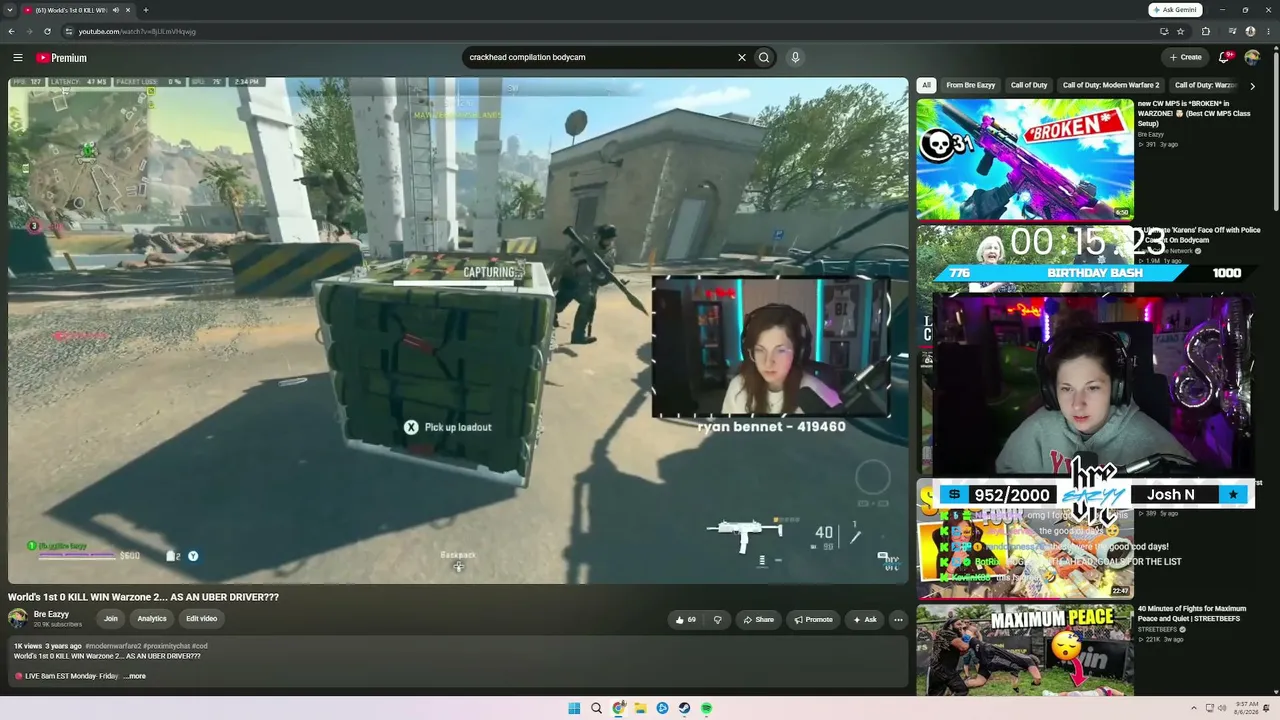The height and width of the screenshot is (720, 1280).
Task: Start voice search with microphone icon
Action: coord(795,57)
